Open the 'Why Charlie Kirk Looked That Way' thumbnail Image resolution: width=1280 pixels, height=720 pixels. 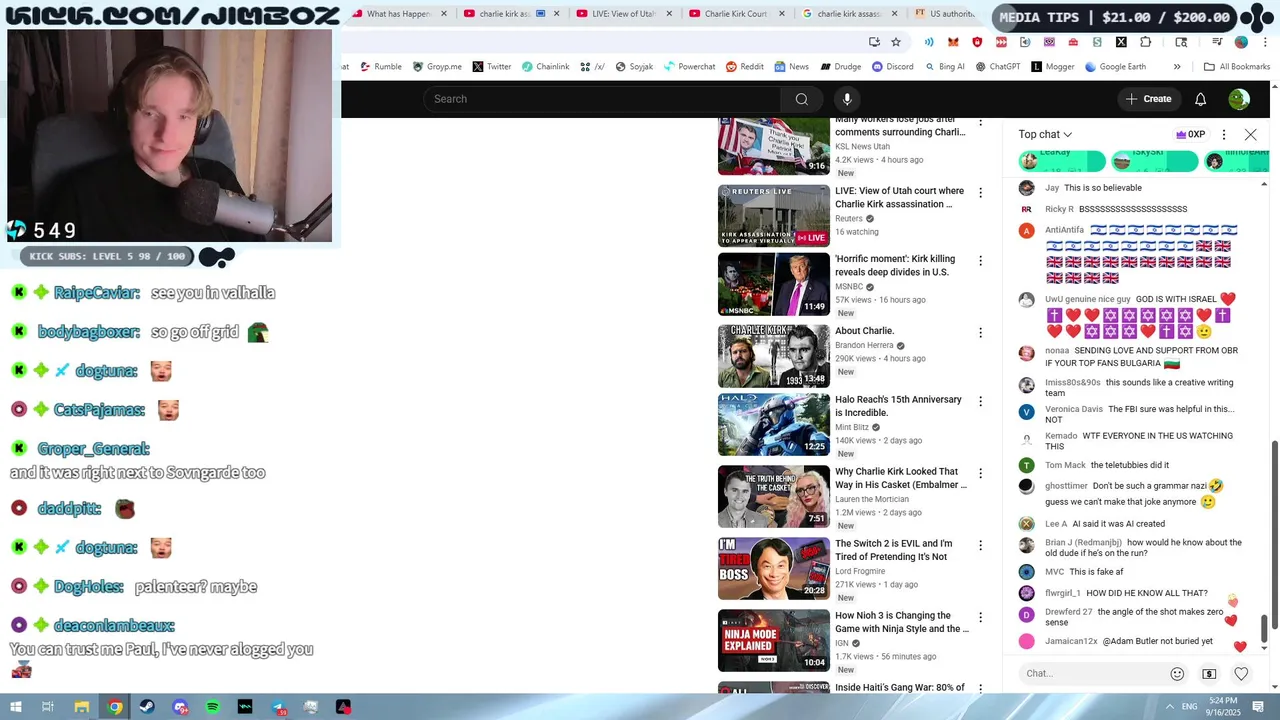click(x=774, y=497)
